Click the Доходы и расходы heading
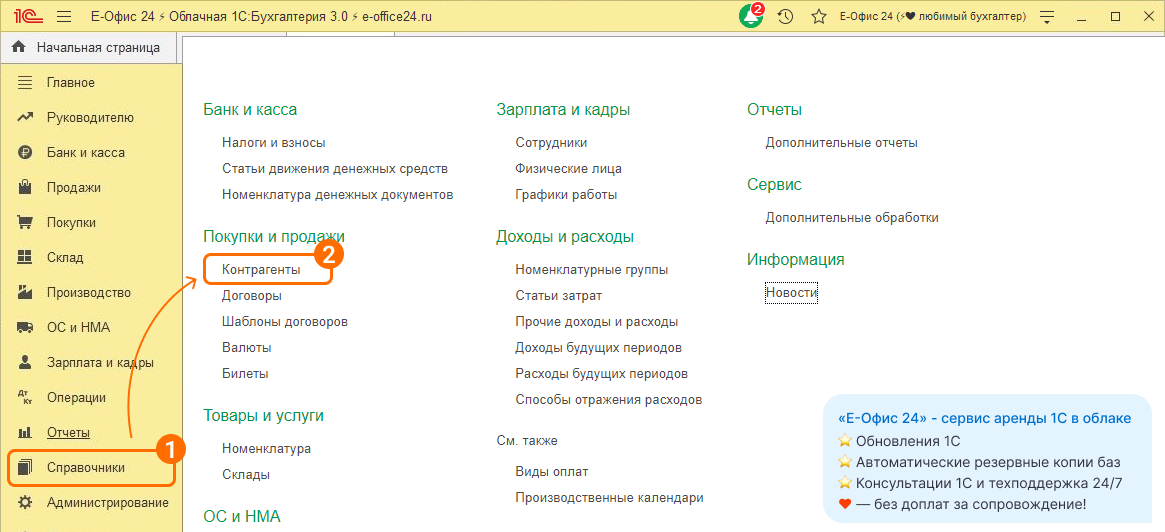 [565, 237]
